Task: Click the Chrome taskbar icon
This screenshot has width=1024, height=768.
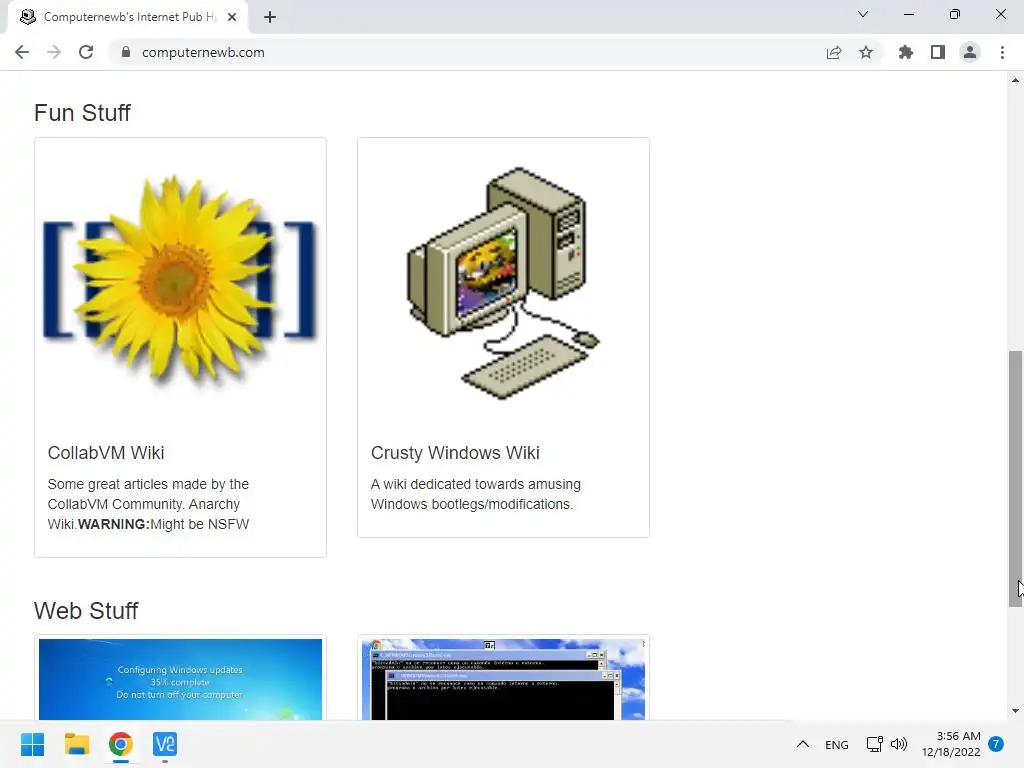Action: pos(121,744)
